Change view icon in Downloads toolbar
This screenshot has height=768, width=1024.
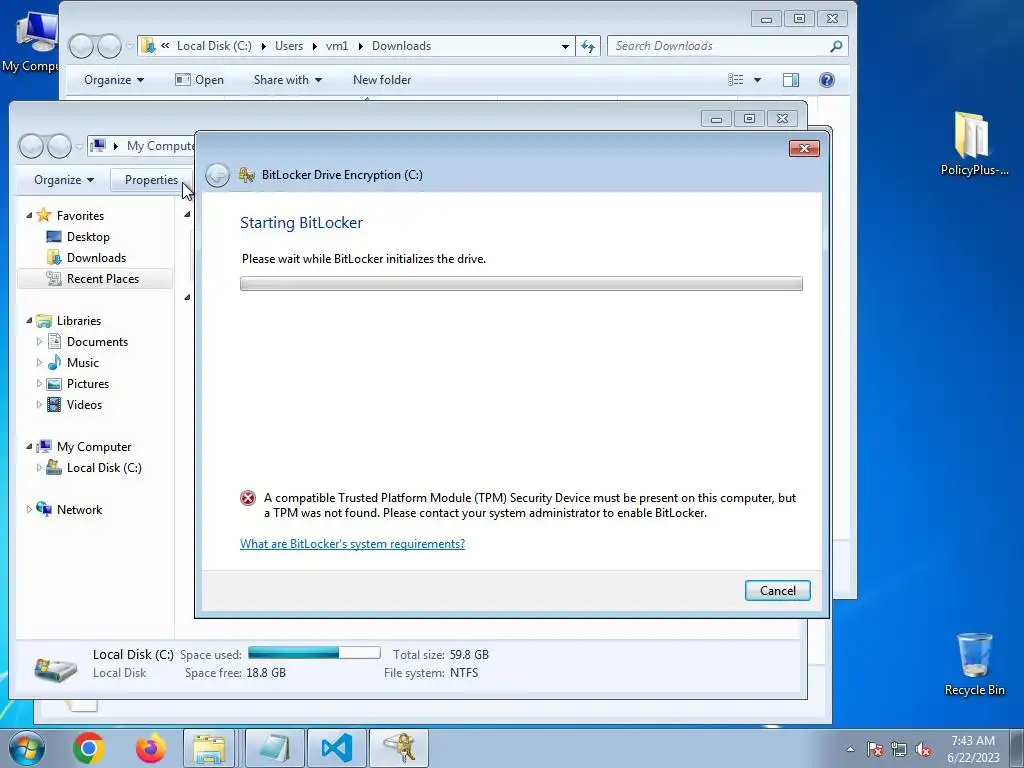(736, 80)
